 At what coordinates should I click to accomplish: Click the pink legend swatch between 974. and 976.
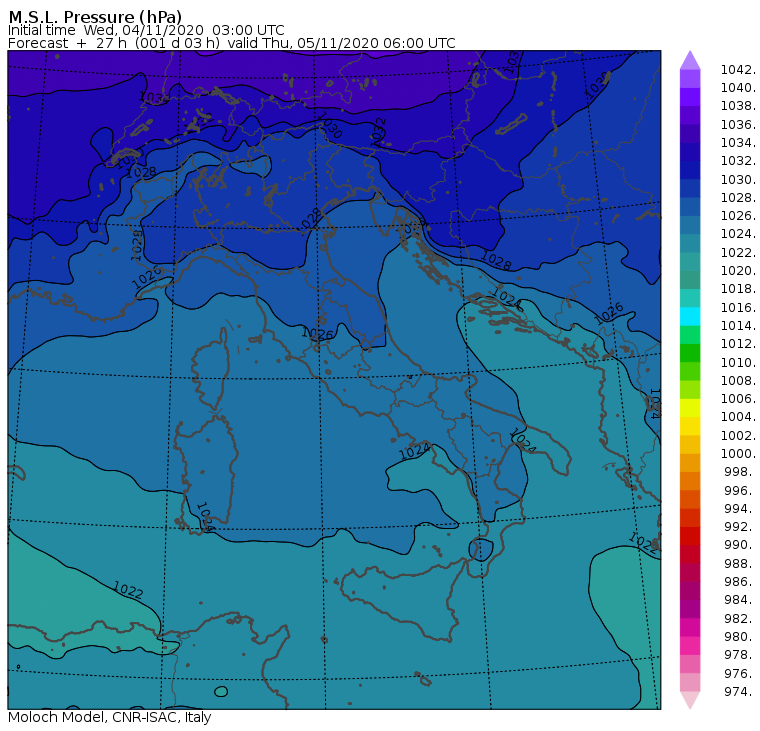690,682
